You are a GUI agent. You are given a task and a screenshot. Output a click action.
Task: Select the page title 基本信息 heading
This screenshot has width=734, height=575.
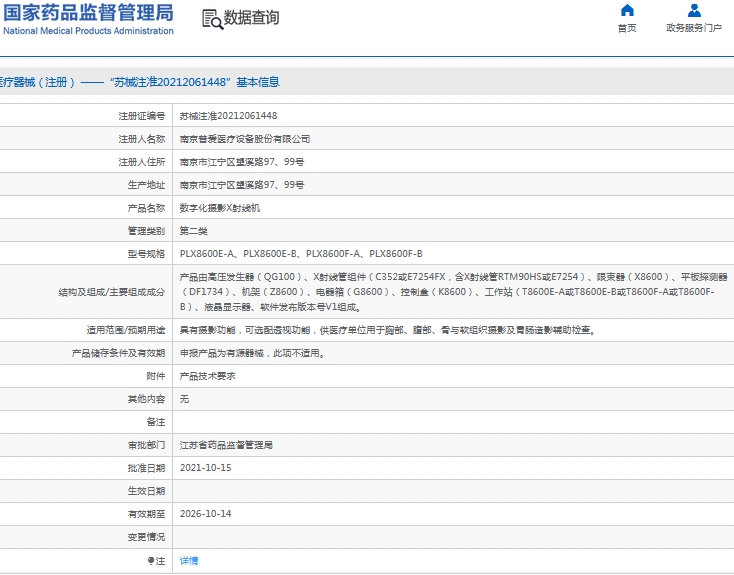tap(258, 82)
